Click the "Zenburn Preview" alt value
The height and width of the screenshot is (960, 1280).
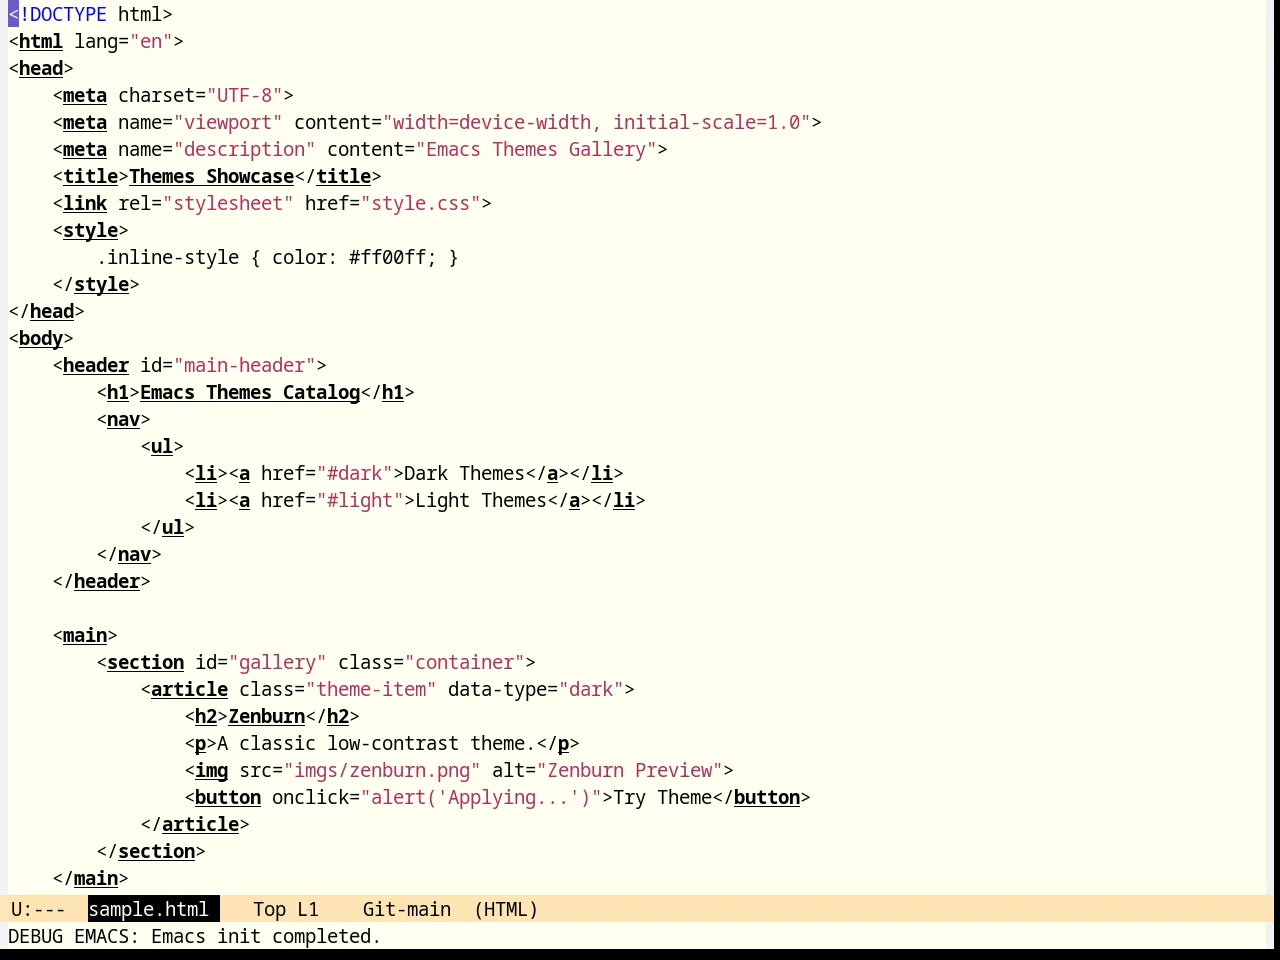629,770
